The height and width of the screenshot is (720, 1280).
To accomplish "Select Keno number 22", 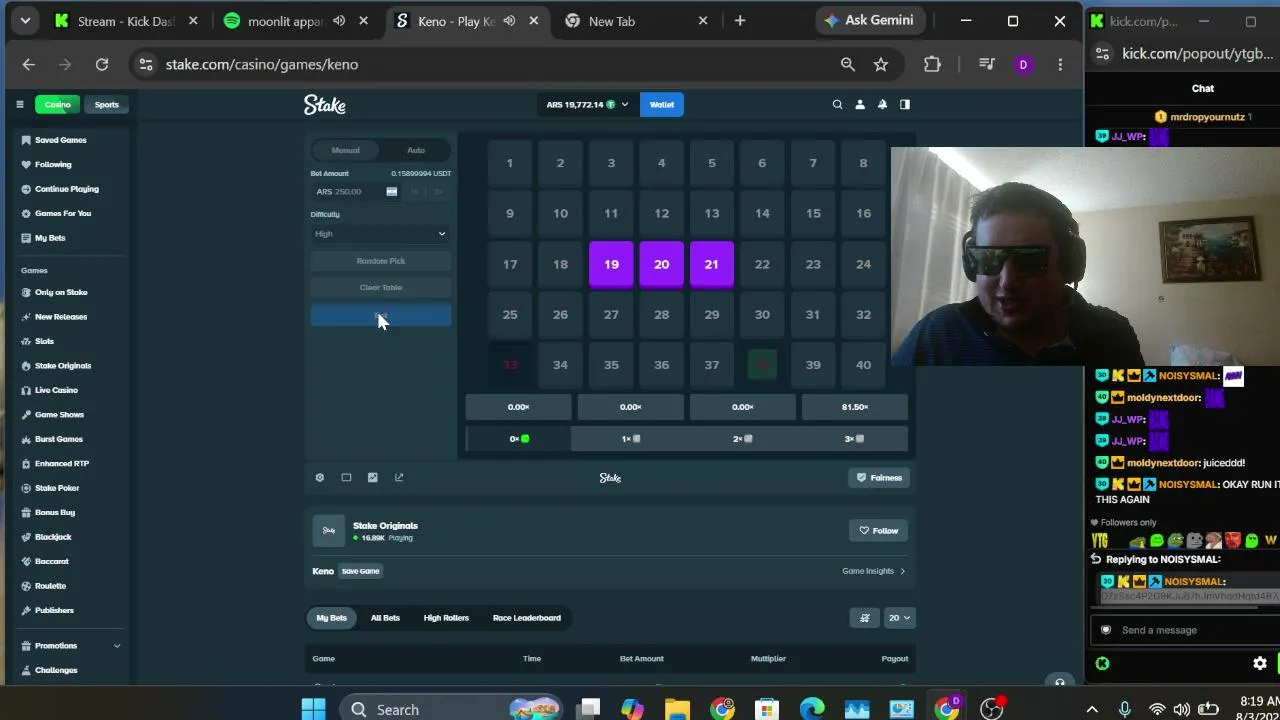I will click(762, 264).
